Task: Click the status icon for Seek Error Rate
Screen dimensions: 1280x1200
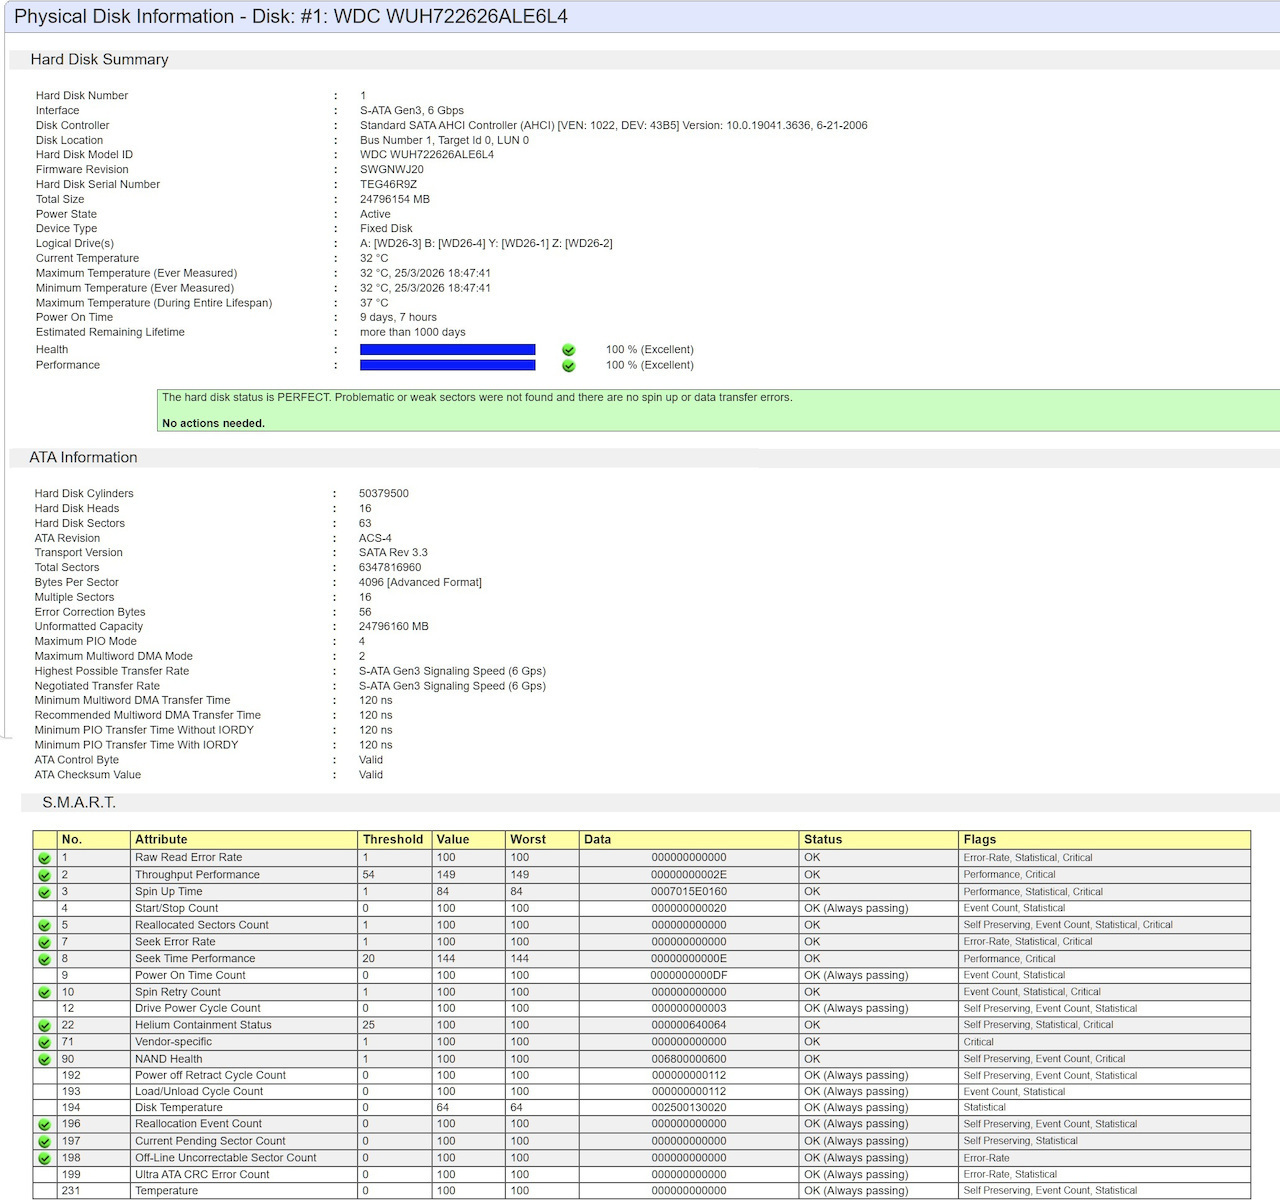Action: point(44,942)
